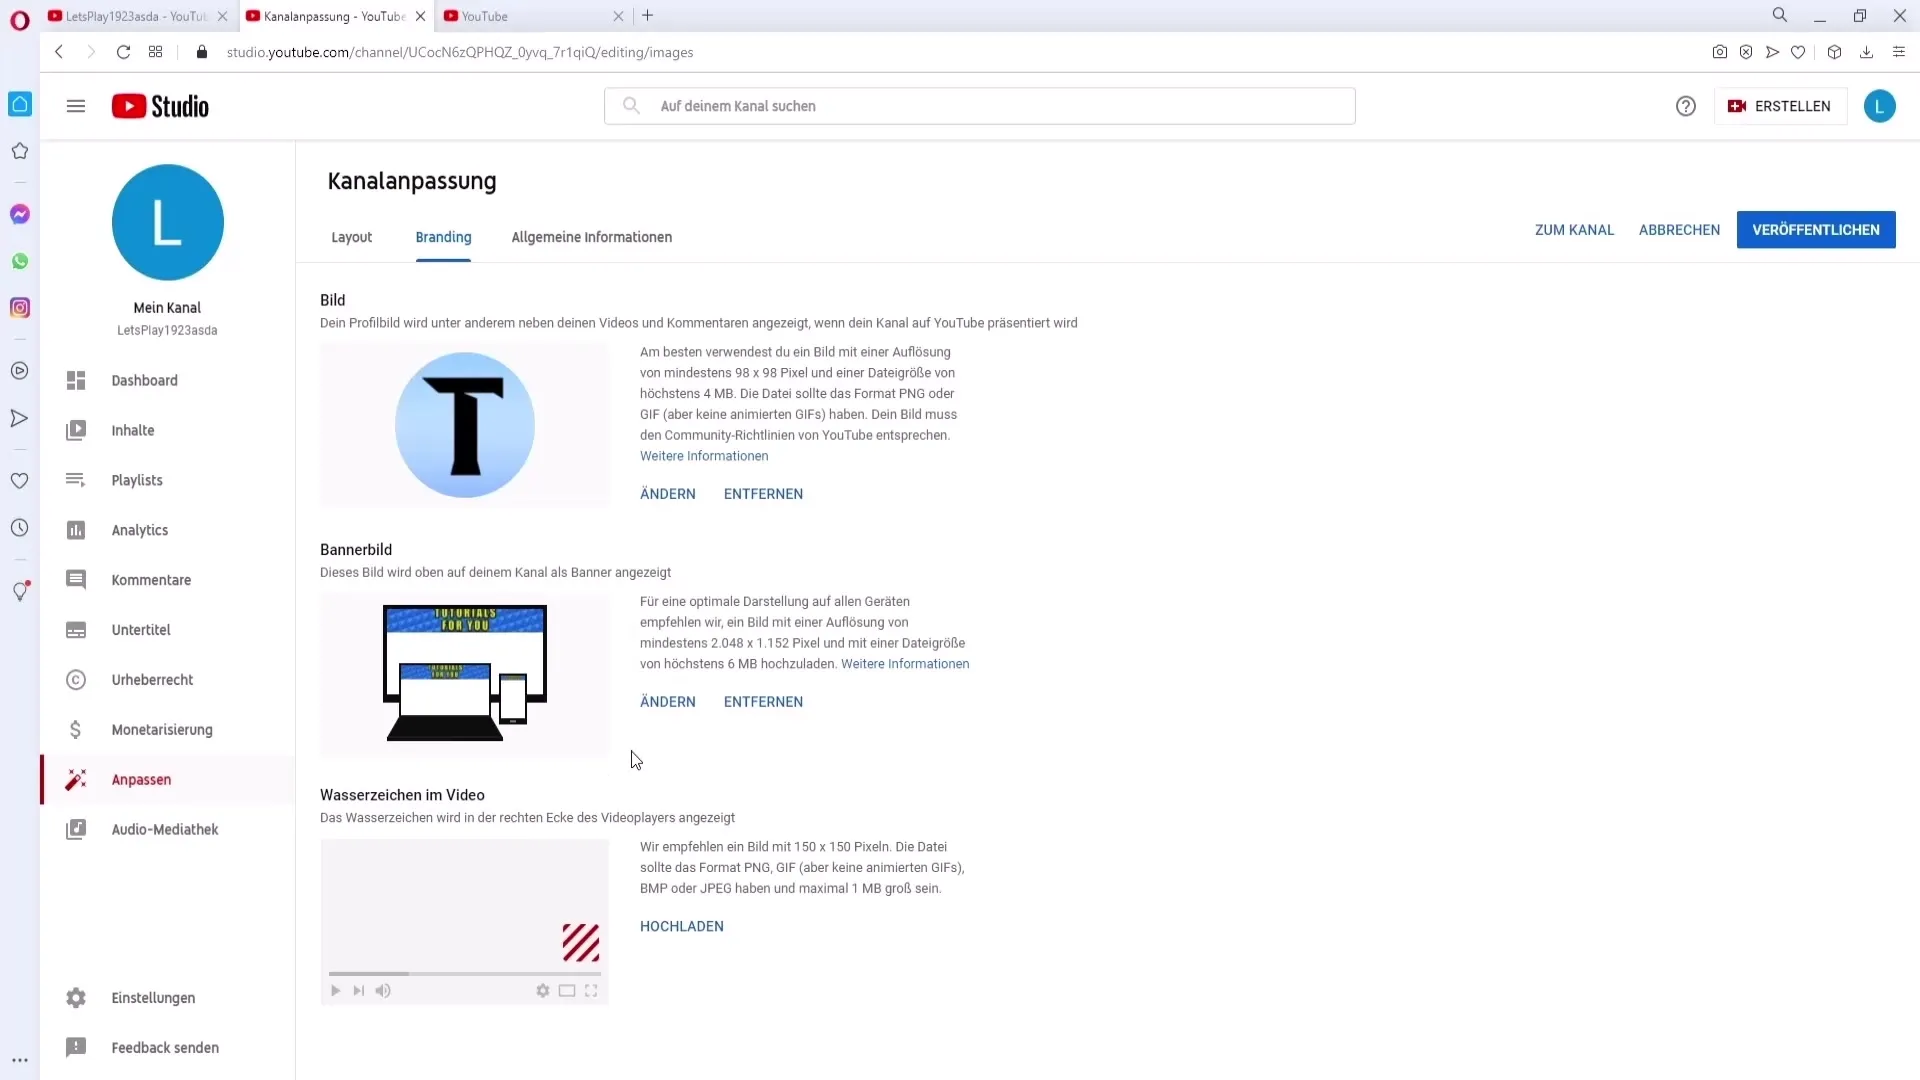The height and width of the screenshot is (1080, 1920).
Task: Click the Monetarisierung icon in sidebar
Action: pos(75,729)
